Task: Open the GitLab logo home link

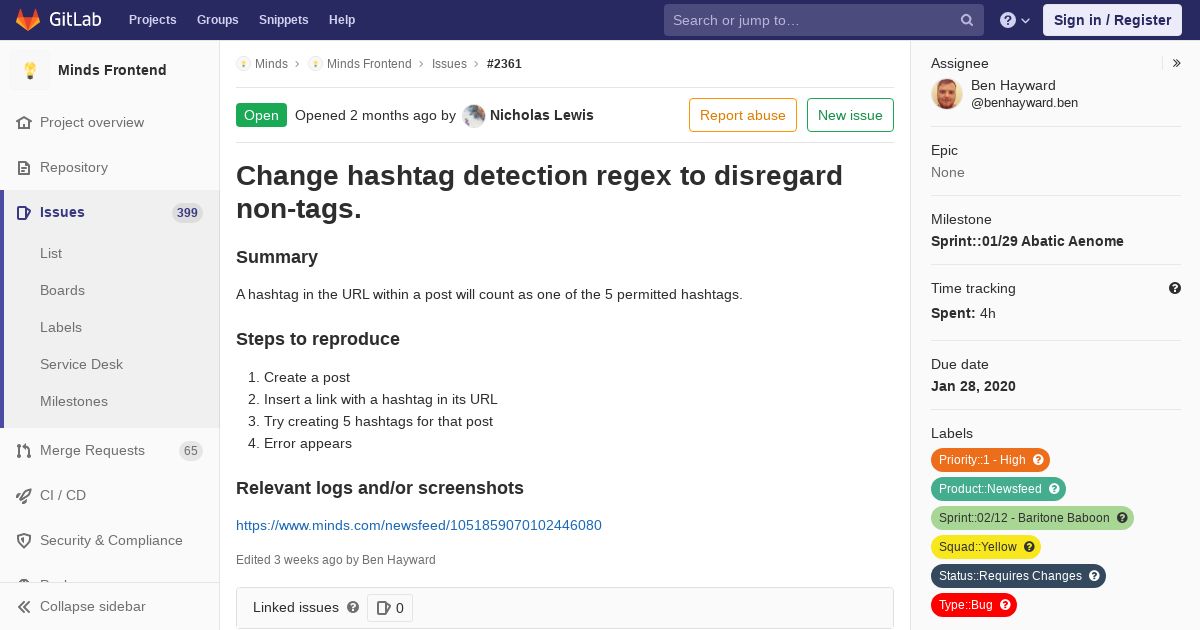Action: coord(56,19)
